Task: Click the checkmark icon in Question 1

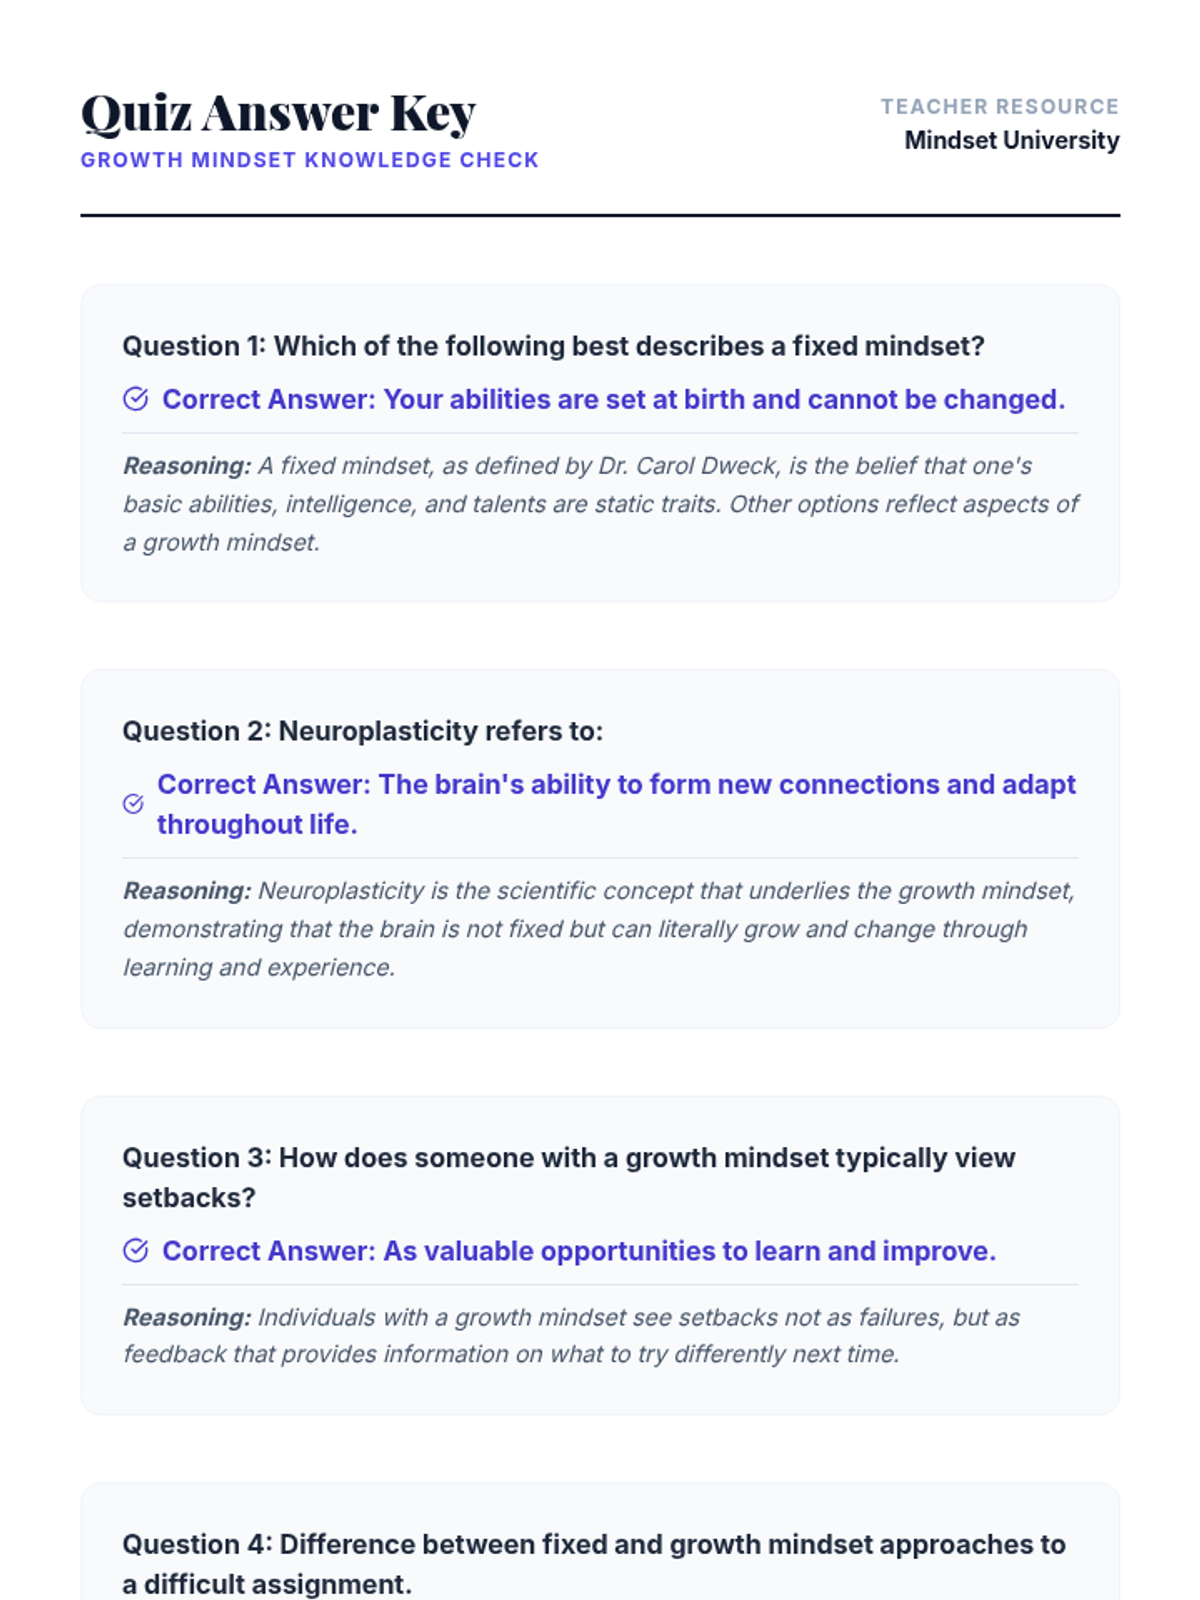Action: [136, 400]
